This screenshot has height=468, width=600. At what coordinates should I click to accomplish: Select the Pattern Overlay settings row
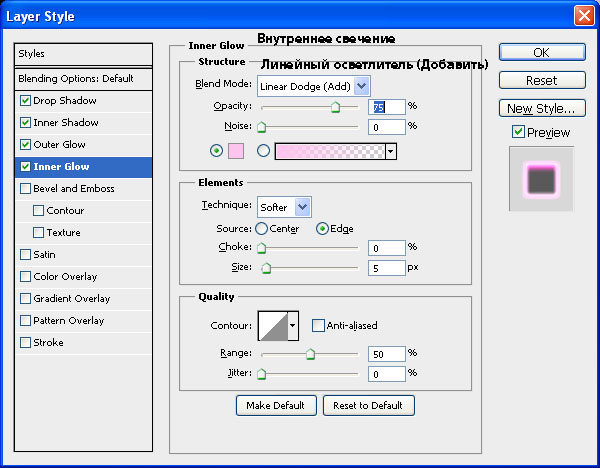pos(83,321)
